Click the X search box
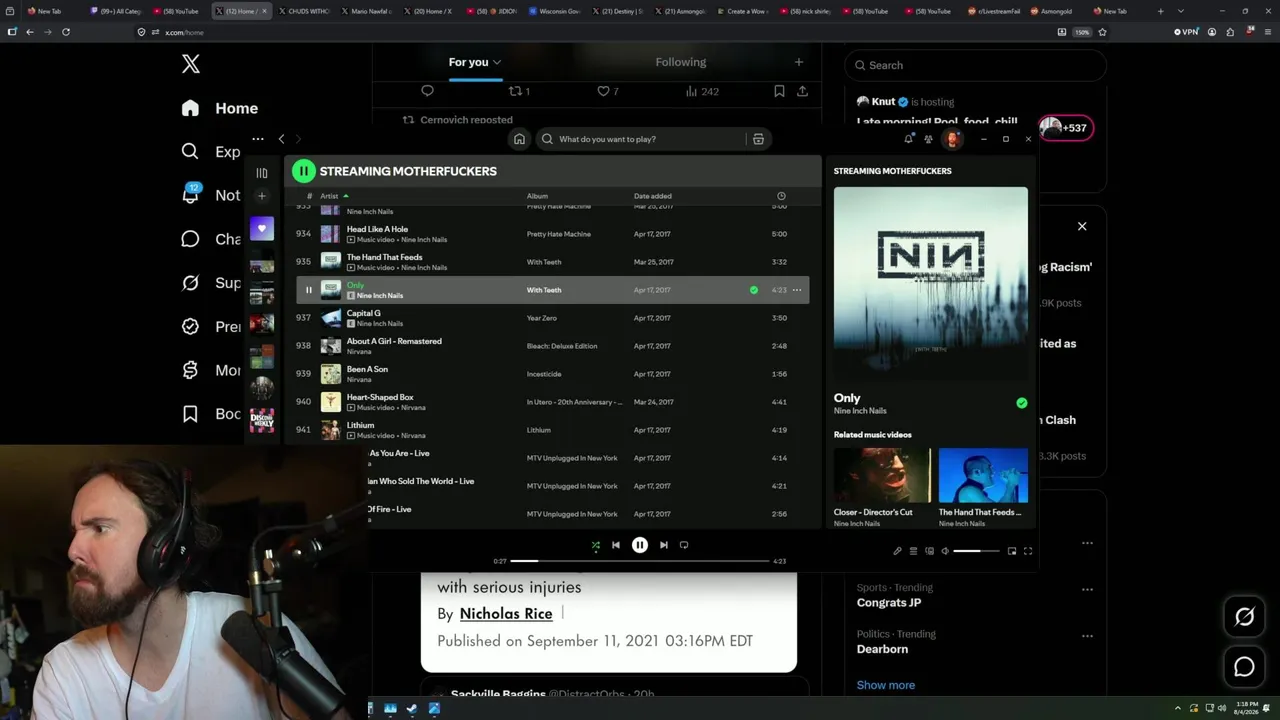1280x720 pixels. [x=976, y=65]
